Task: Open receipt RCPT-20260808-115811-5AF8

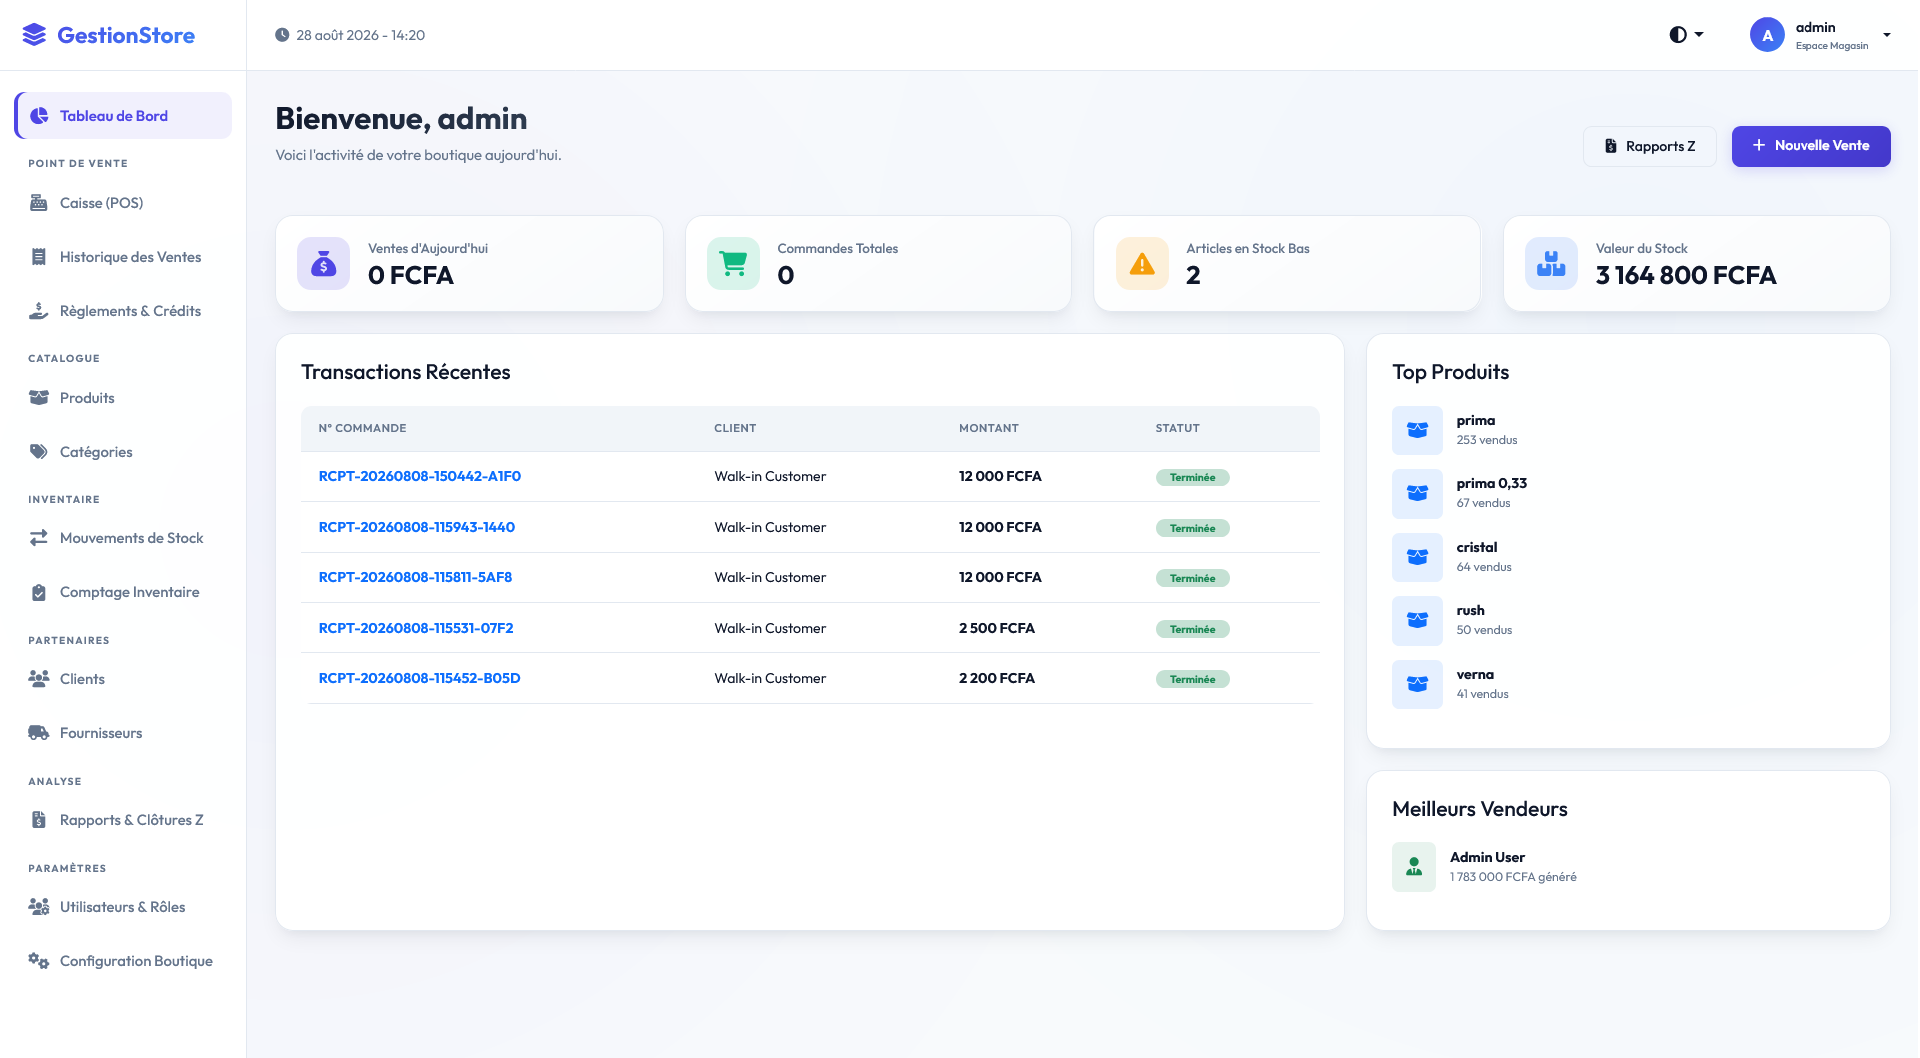Action: click(x=415, y=578)
